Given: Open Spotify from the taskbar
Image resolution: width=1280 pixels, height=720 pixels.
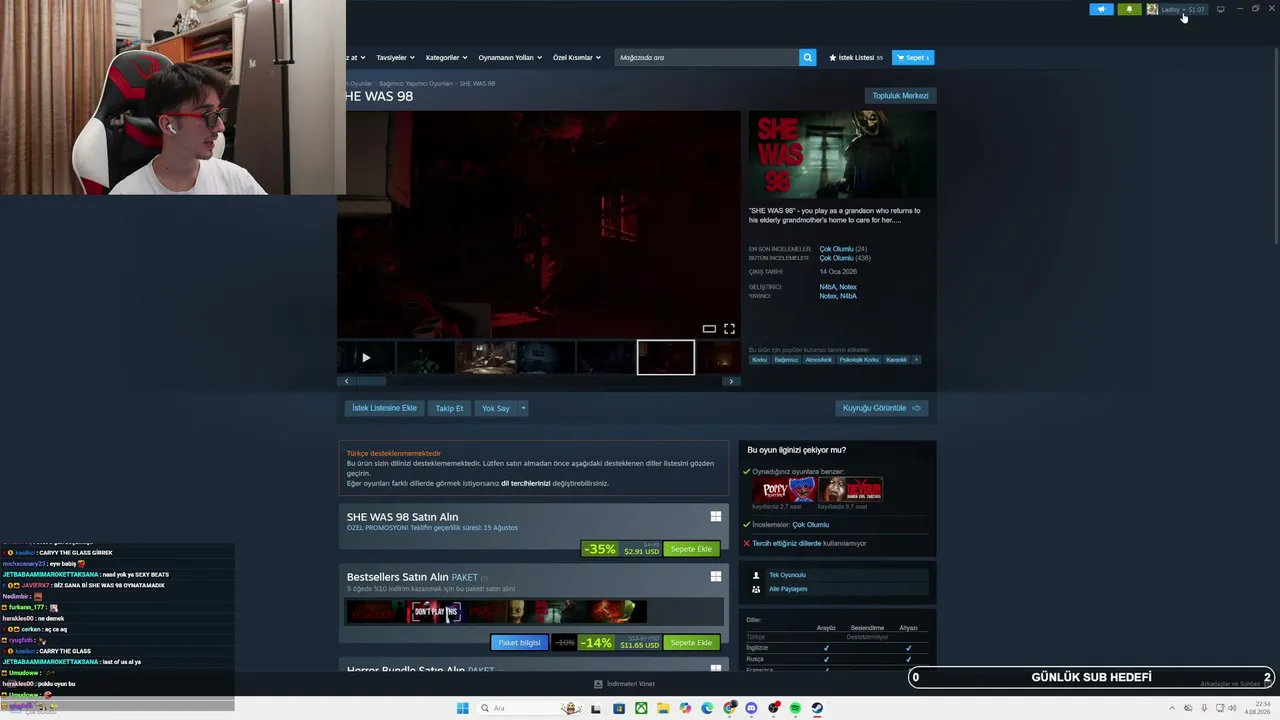Looking at the screenshot, I should point(795,708).
